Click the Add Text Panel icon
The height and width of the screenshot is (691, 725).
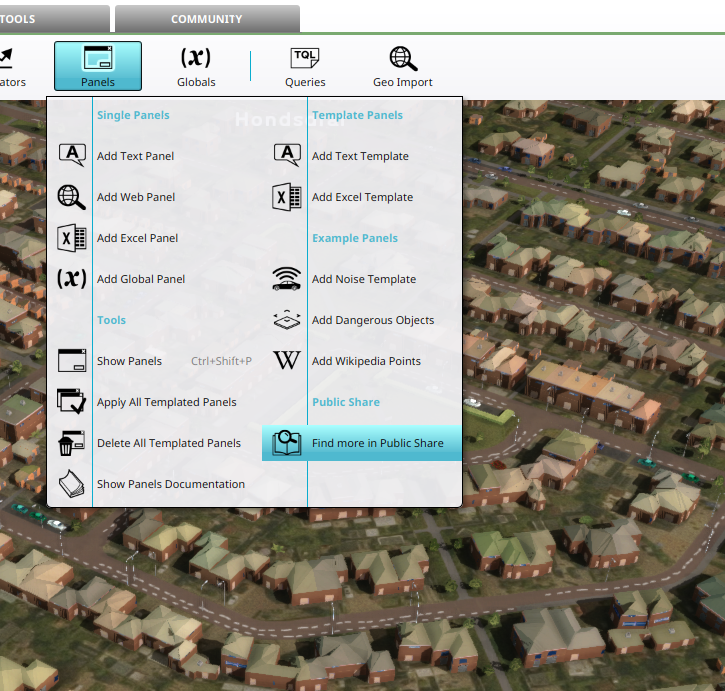pyautogui.click(x=71, y=155)
